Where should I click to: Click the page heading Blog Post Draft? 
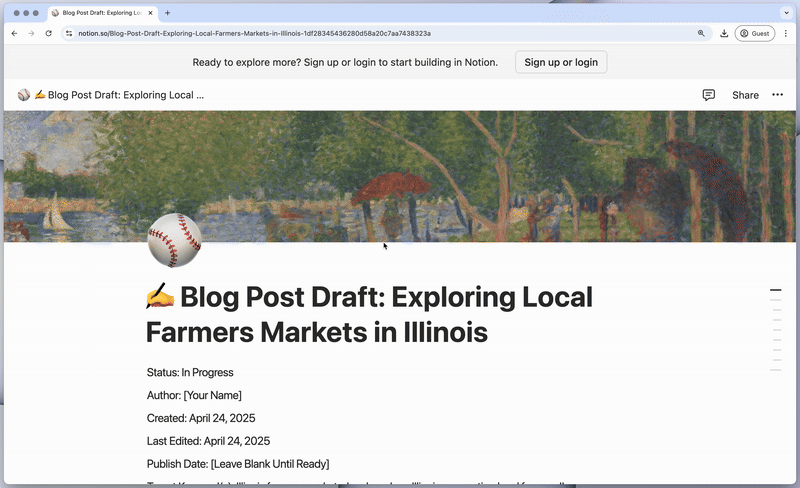point(369,314)
